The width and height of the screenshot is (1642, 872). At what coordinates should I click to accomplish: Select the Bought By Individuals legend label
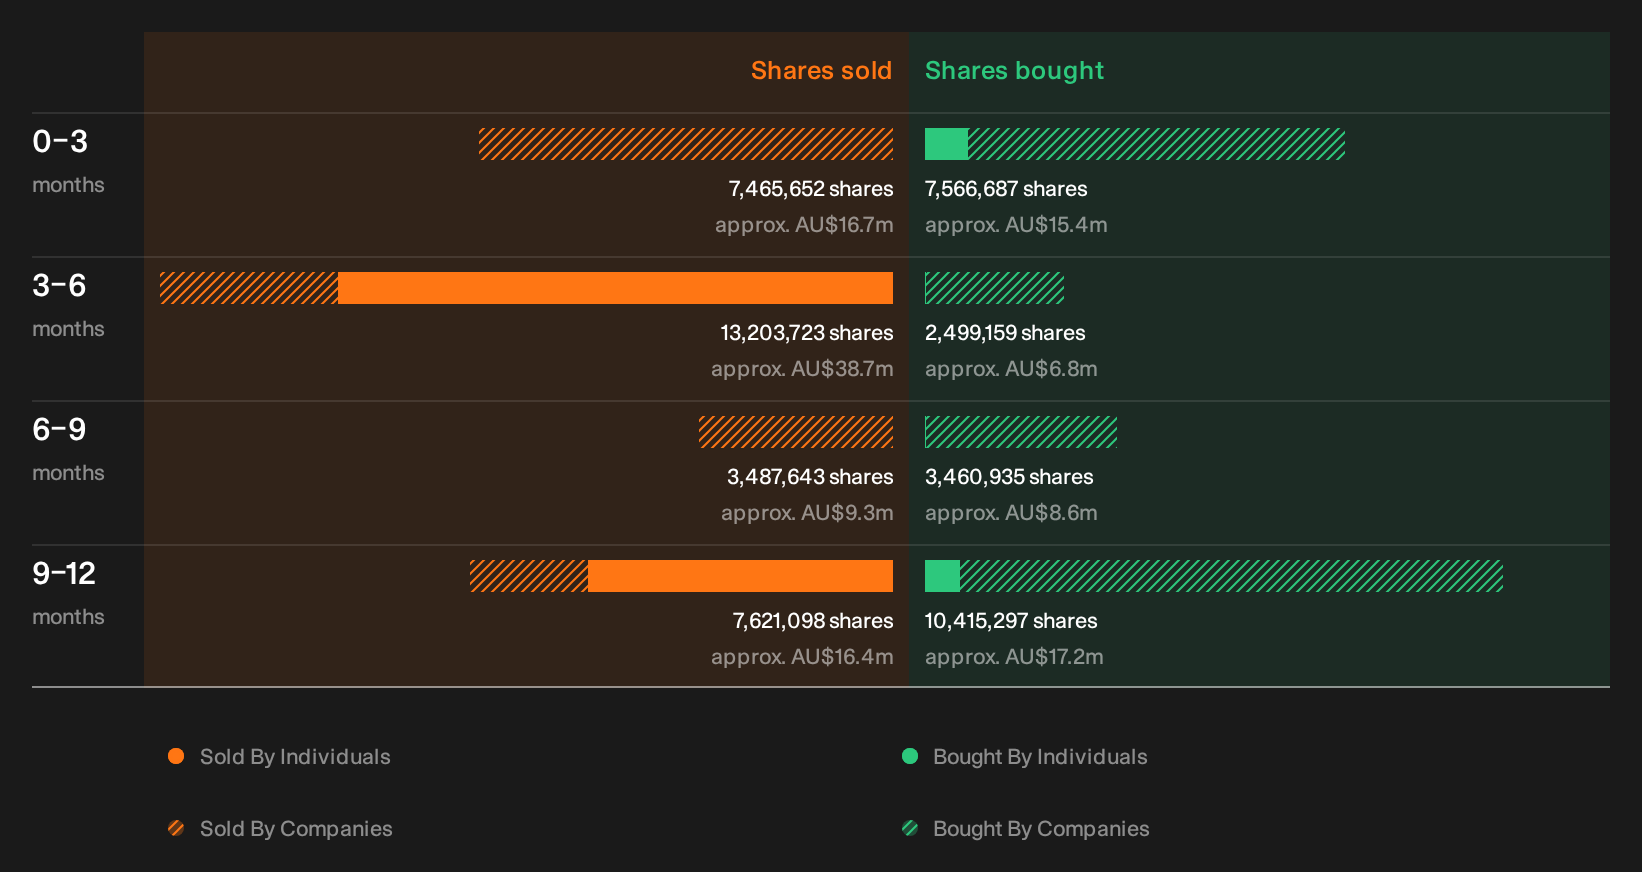point(1040,757)
